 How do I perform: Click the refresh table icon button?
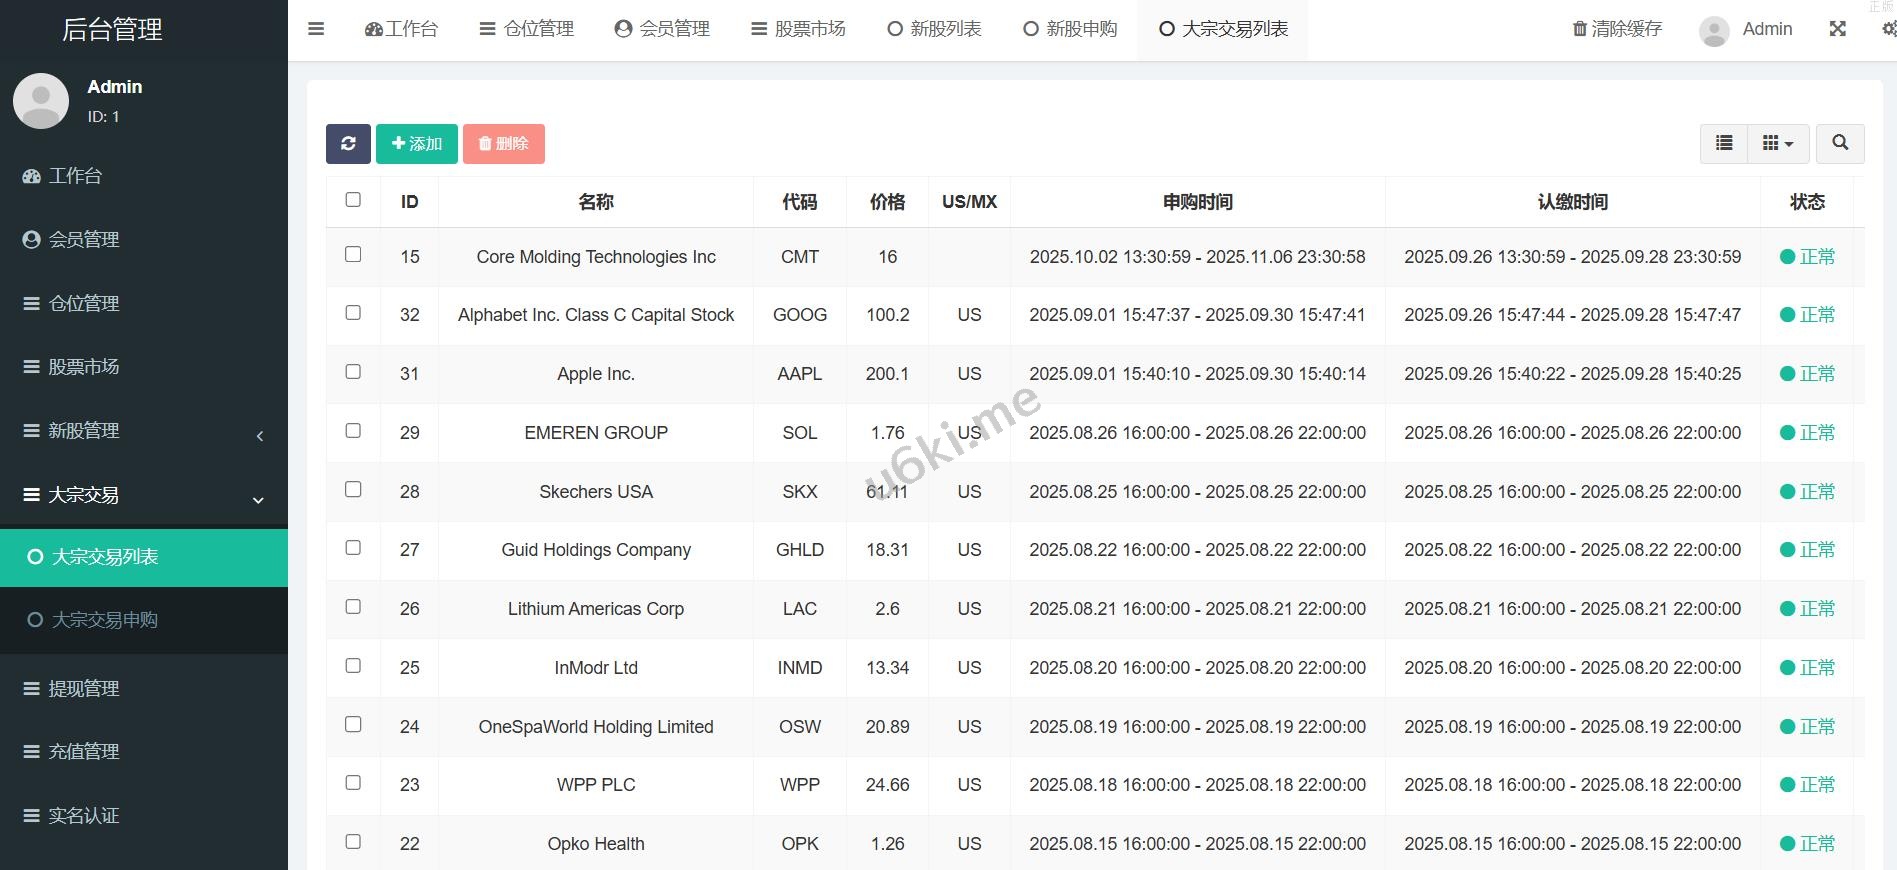click(348, 144)
